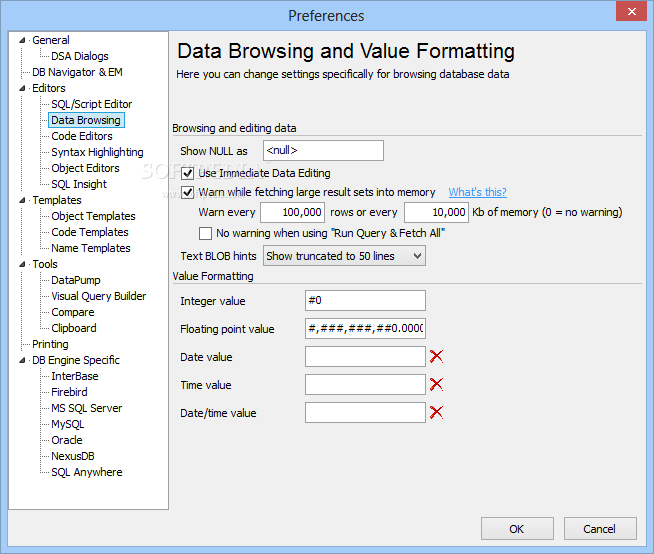Disable warning while fetching large result sets
This screenshot has height=554, width=654.
click(189, 192)
